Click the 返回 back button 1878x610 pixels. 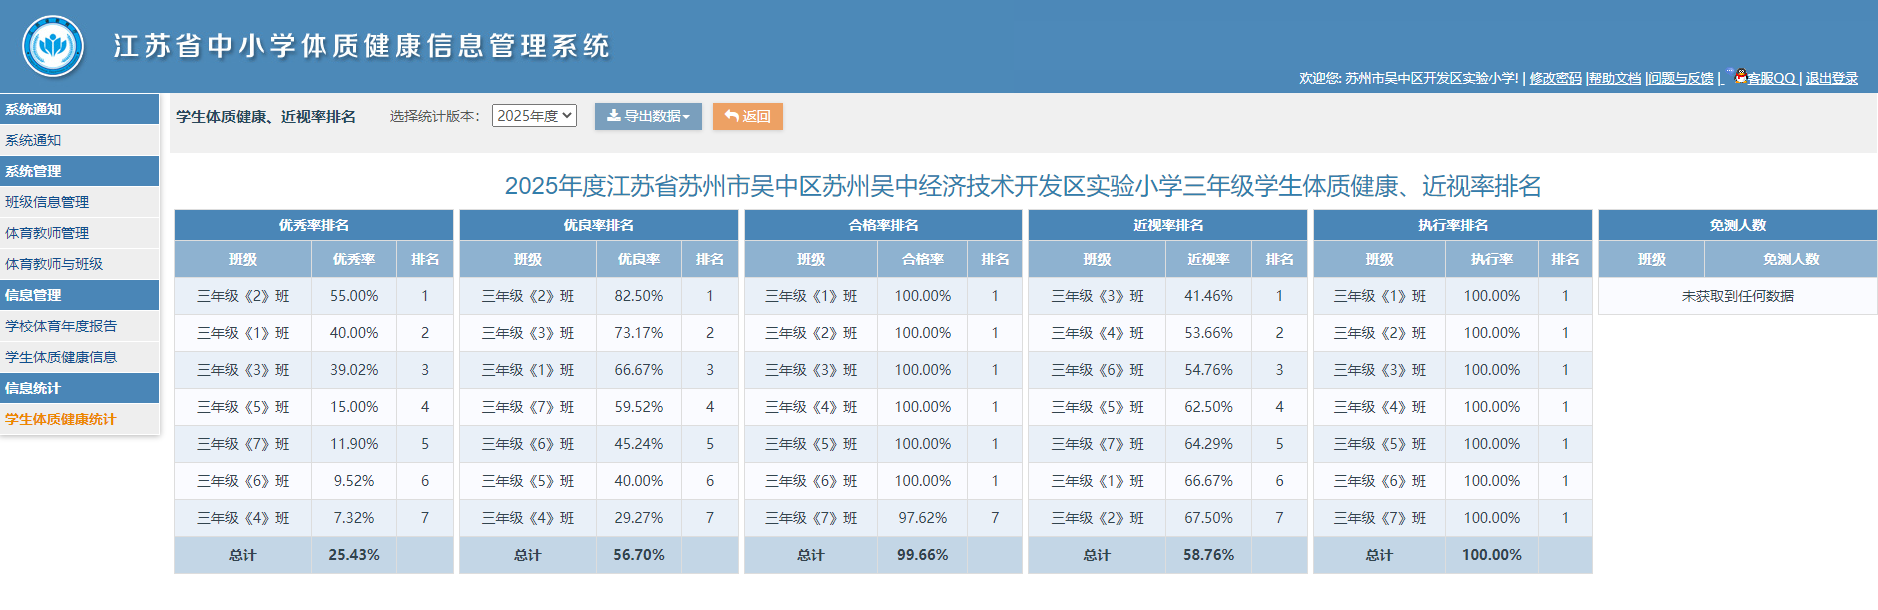pos(747,117)
